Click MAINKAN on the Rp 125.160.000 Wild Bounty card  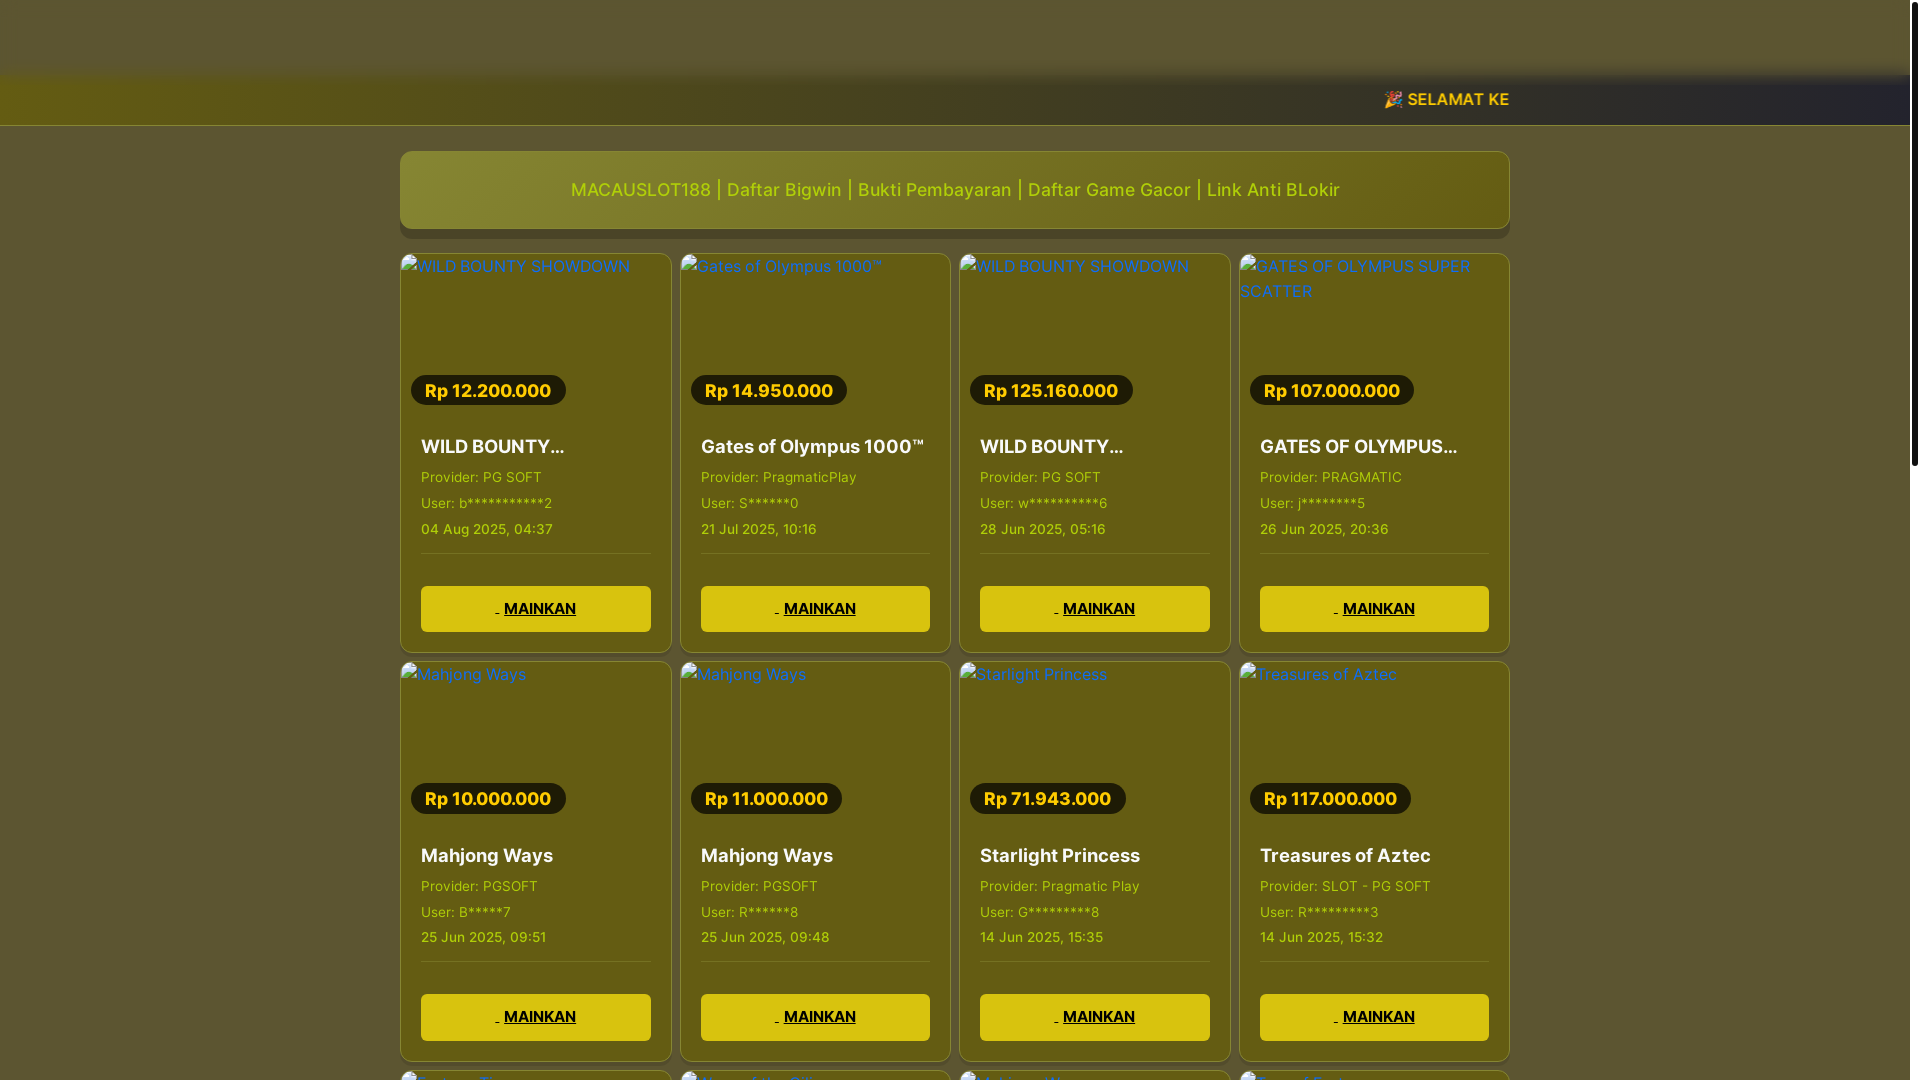1095,609
